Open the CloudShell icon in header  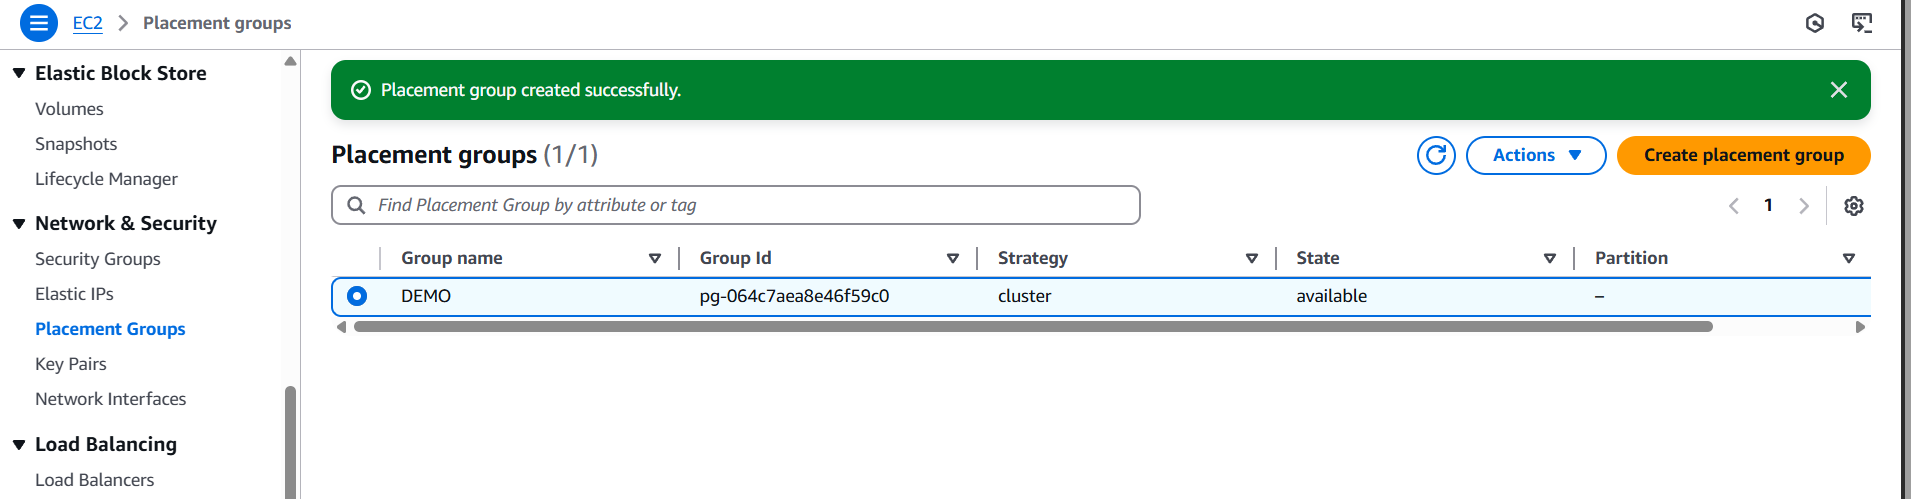pyautogui.click(x=1861, y=22)
